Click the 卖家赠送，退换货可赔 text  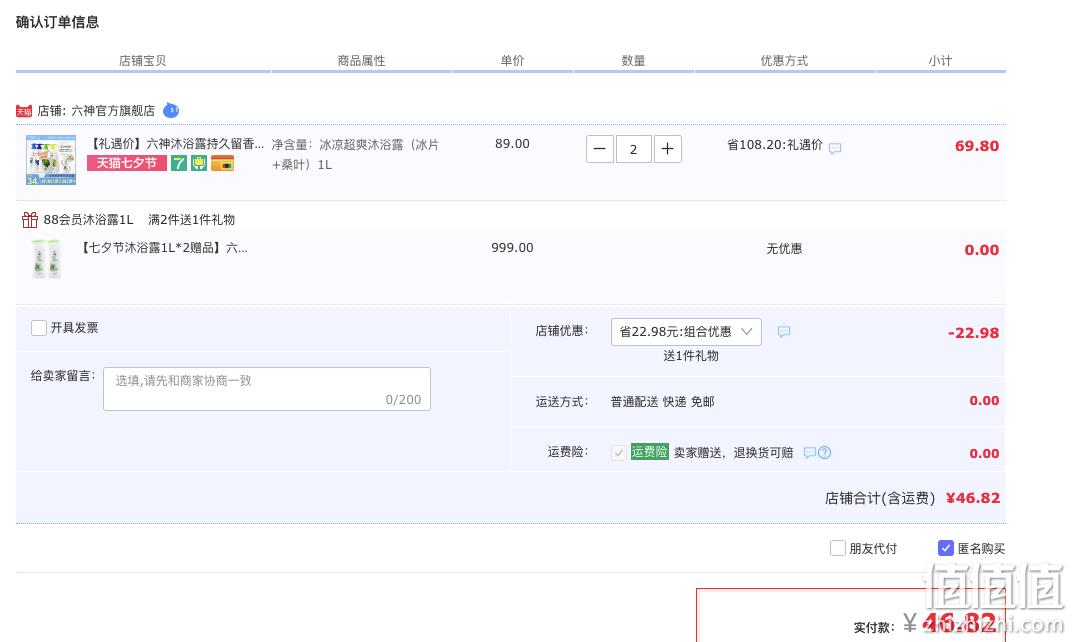734,452
